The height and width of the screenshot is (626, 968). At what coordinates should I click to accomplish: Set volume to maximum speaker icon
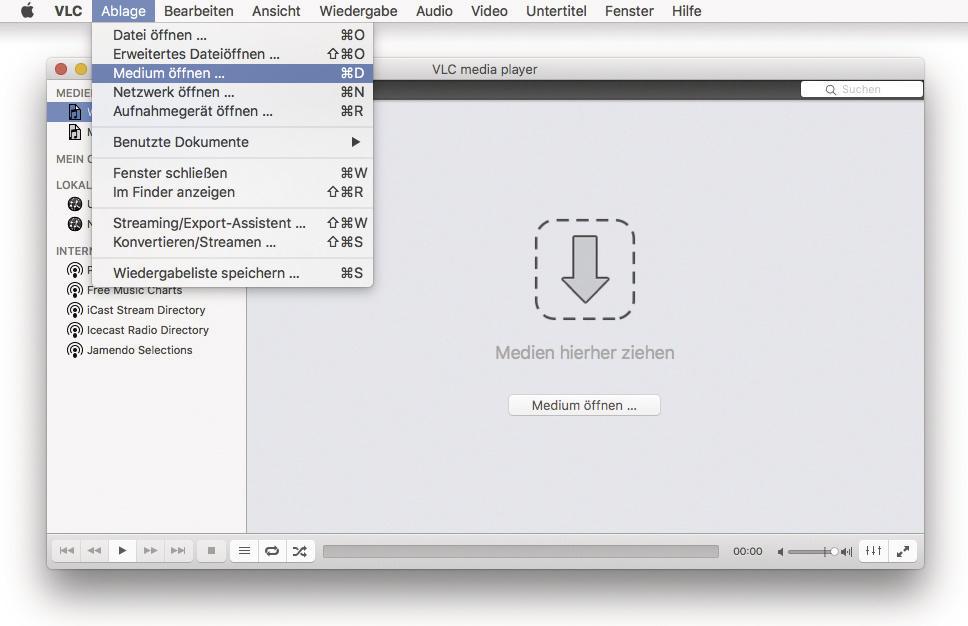(846, 552)
